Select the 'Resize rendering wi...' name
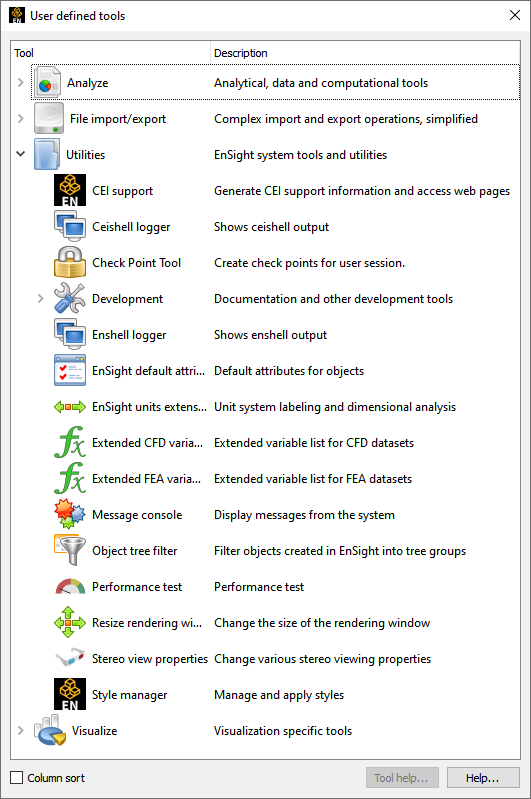The height and width of the screenshot is (799, 531). (147, 623)
